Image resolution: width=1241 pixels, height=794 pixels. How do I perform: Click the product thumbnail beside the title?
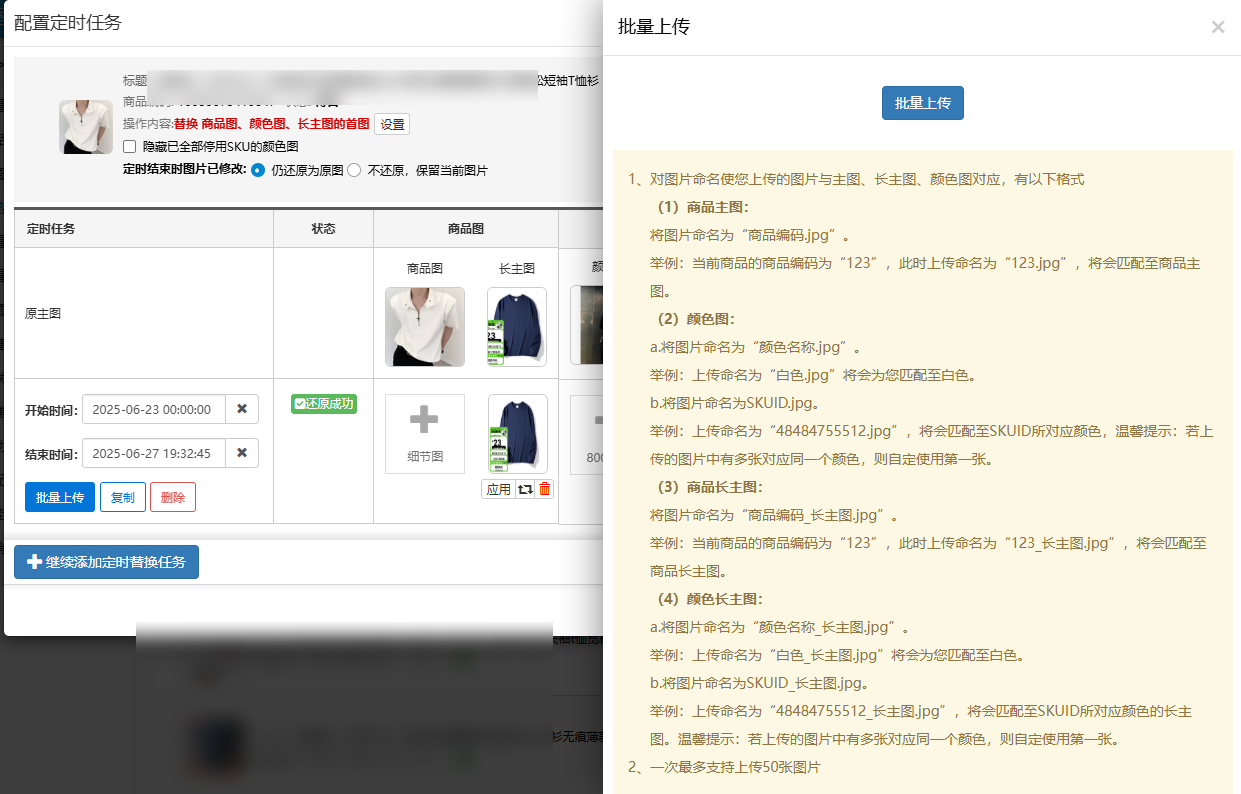(x=86, y=126)
